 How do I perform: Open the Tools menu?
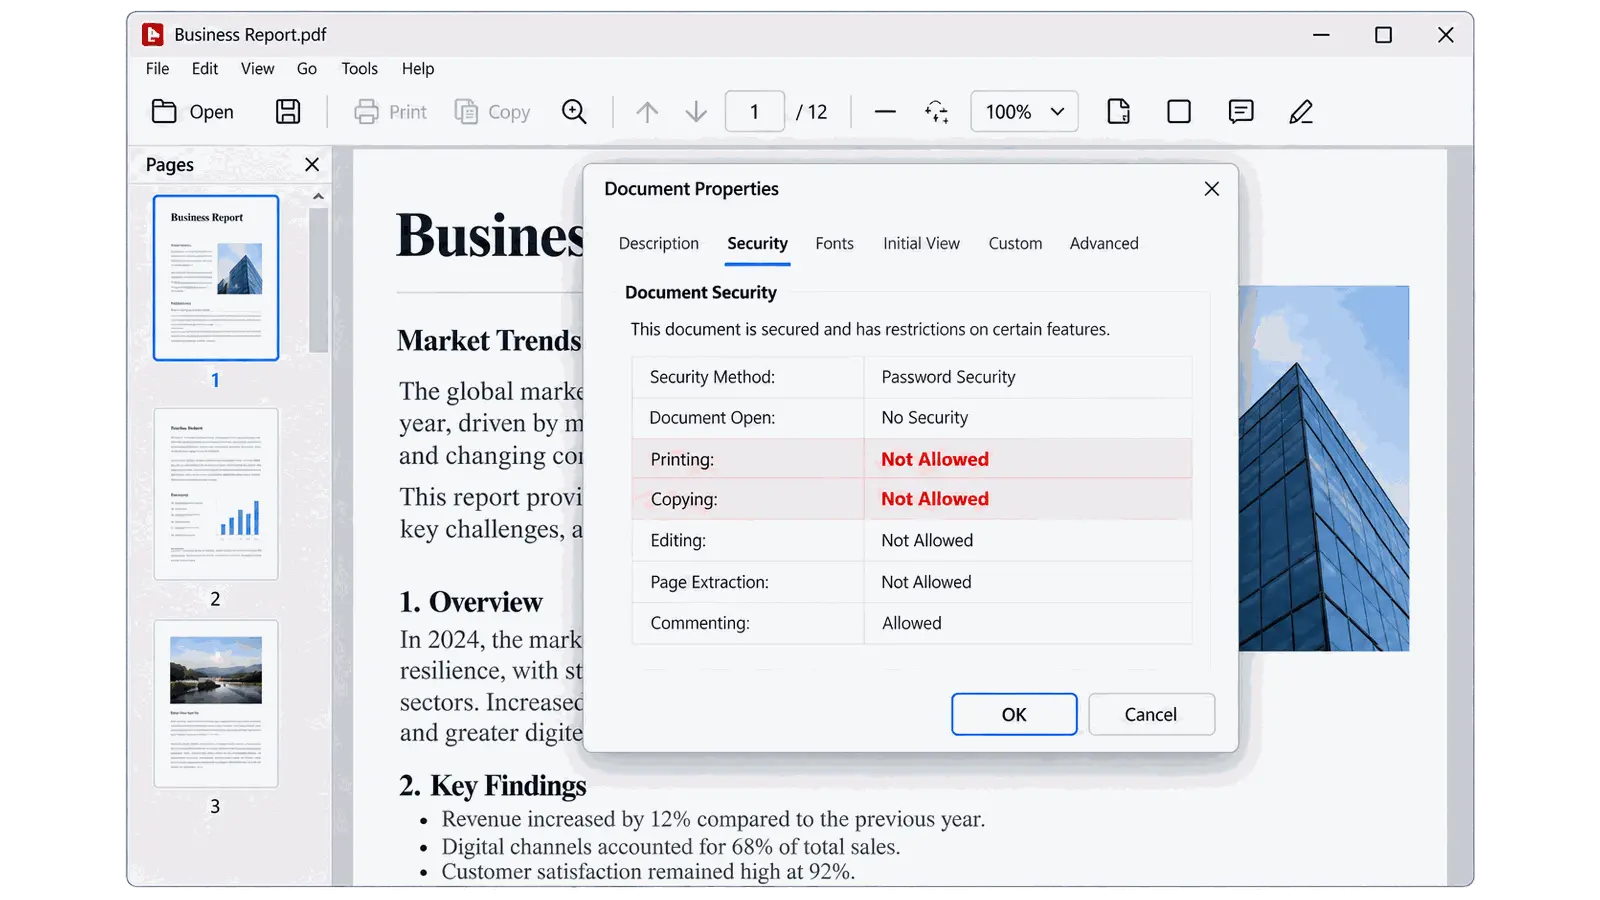coord(359,69)
